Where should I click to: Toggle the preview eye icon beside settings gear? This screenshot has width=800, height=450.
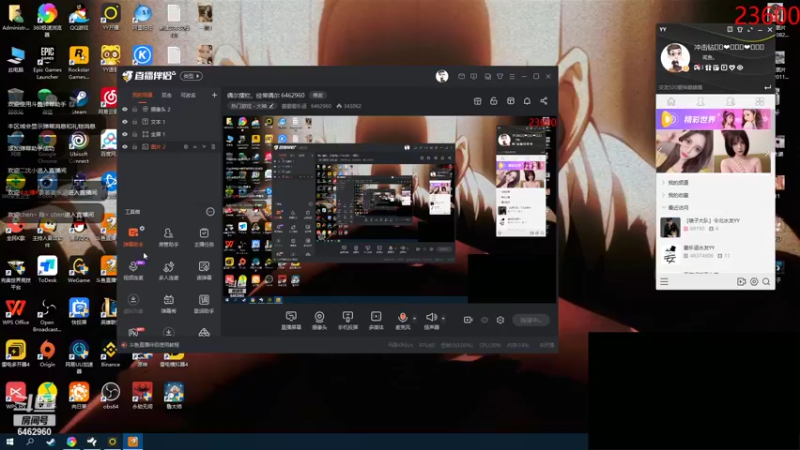[x=484, y=320]
